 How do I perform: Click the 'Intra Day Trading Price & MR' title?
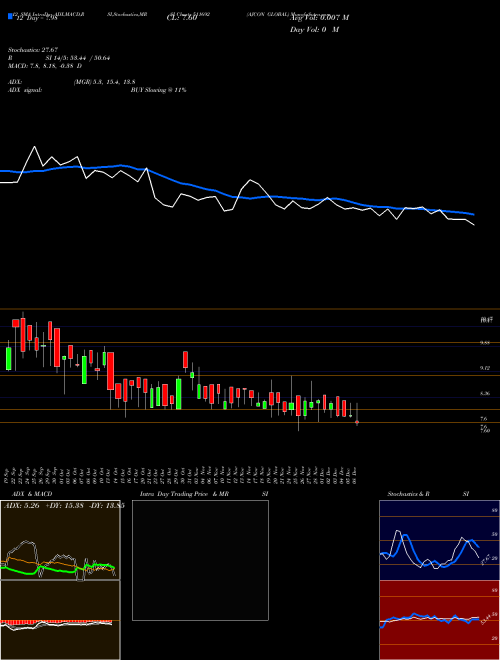pos(184,494)
